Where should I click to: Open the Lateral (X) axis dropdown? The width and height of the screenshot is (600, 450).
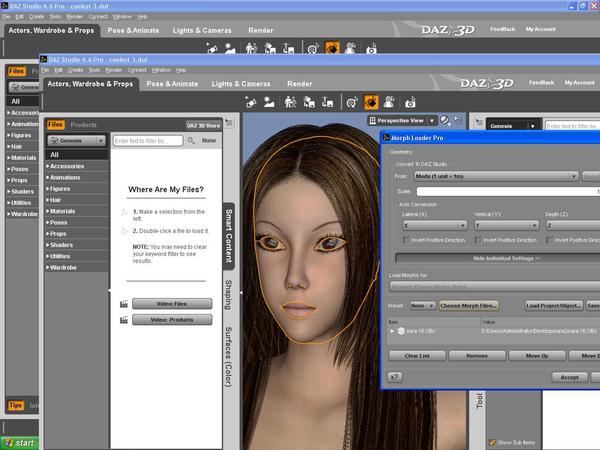tap(435, 225)
